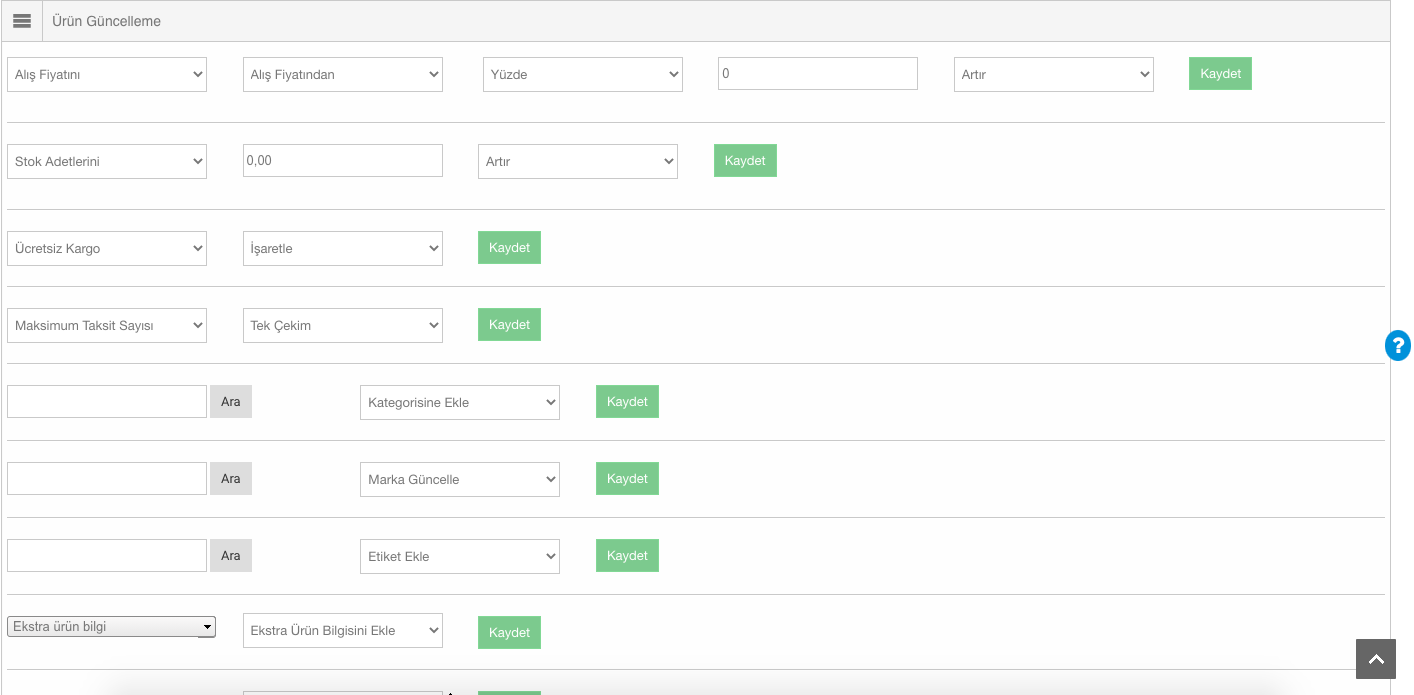
Task: Open the Alış Fiyatından dropdown
Action: click(343, 74)
